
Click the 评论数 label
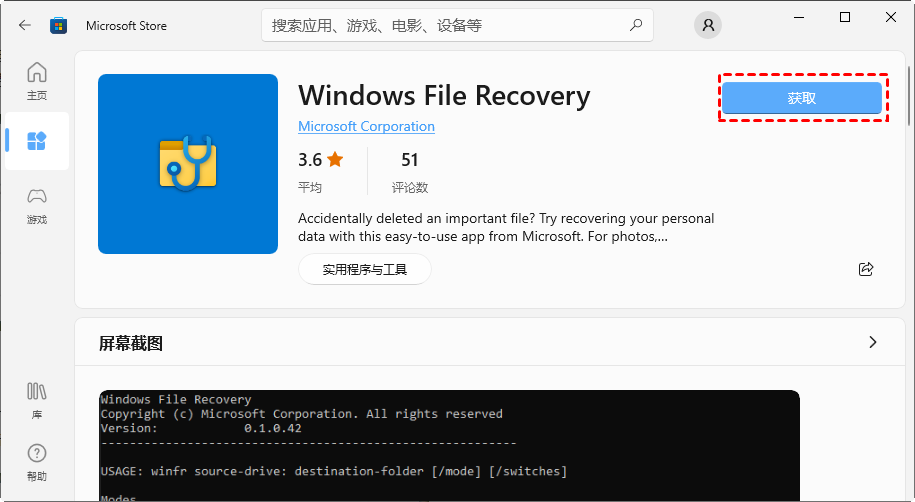[410, 187]
